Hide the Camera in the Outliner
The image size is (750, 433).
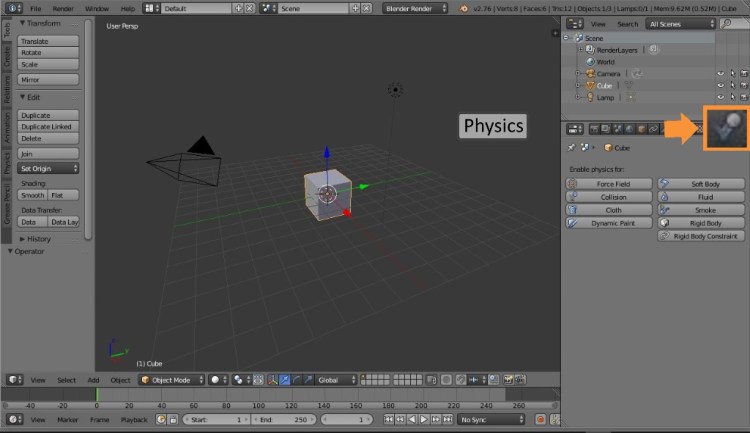[x=720, y=73]
